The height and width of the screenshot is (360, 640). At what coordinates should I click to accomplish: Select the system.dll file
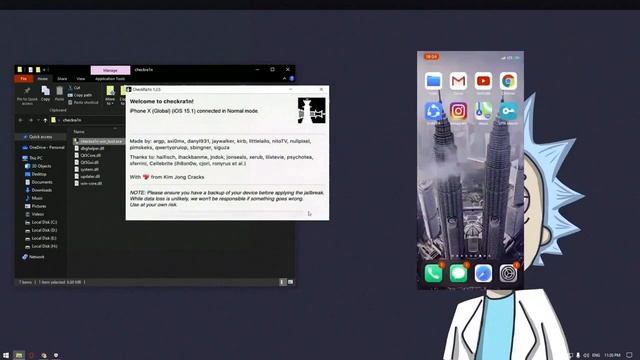pyautogui.click(x=87, y=169)
